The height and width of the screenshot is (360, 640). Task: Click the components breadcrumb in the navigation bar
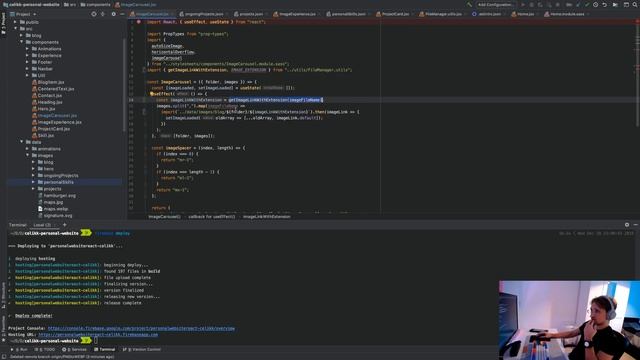96,4
